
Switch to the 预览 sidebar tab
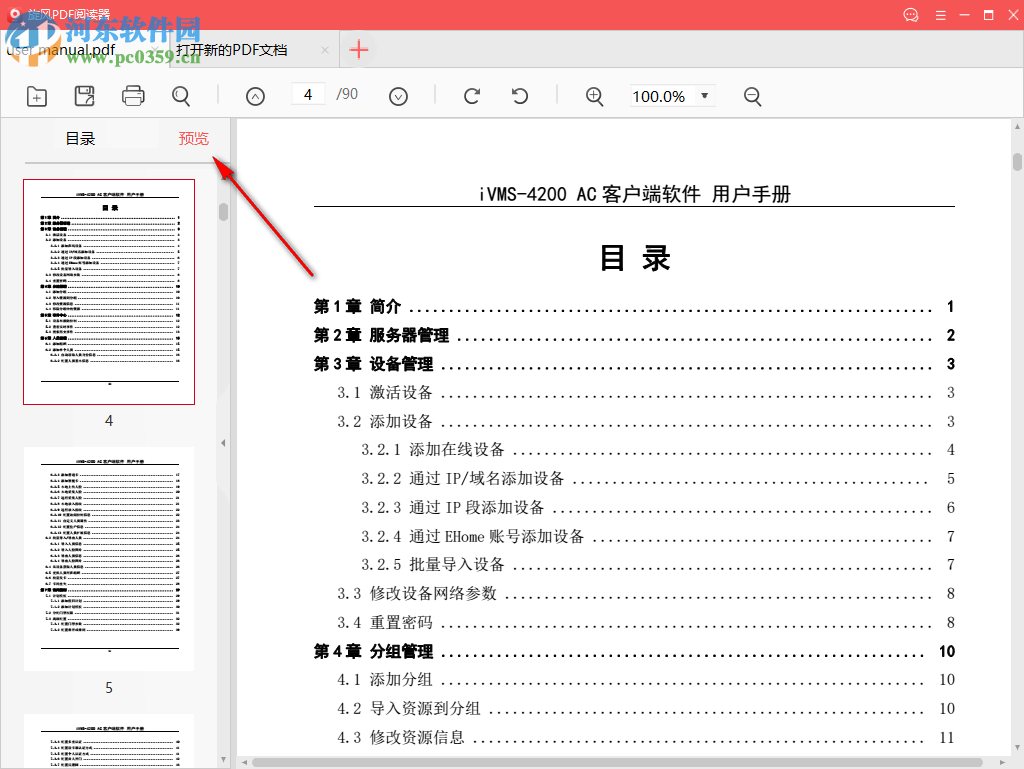coord(193,139)
